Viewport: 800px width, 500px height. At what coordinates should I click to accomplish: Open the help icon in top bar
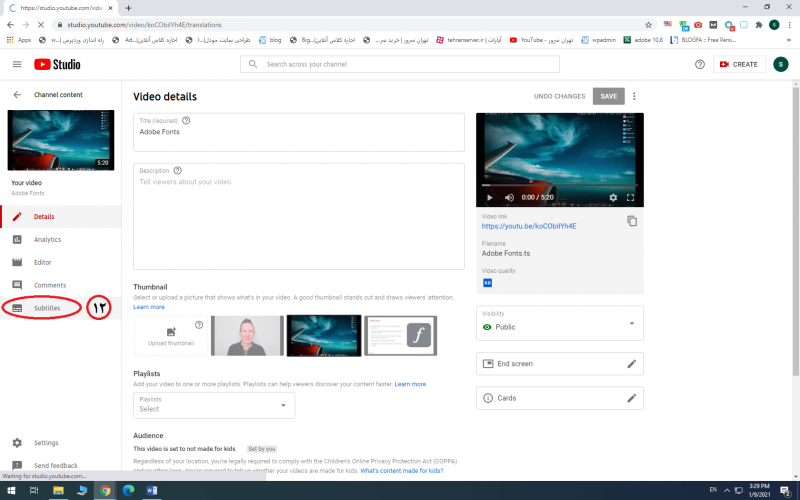[x=699, y=64]
